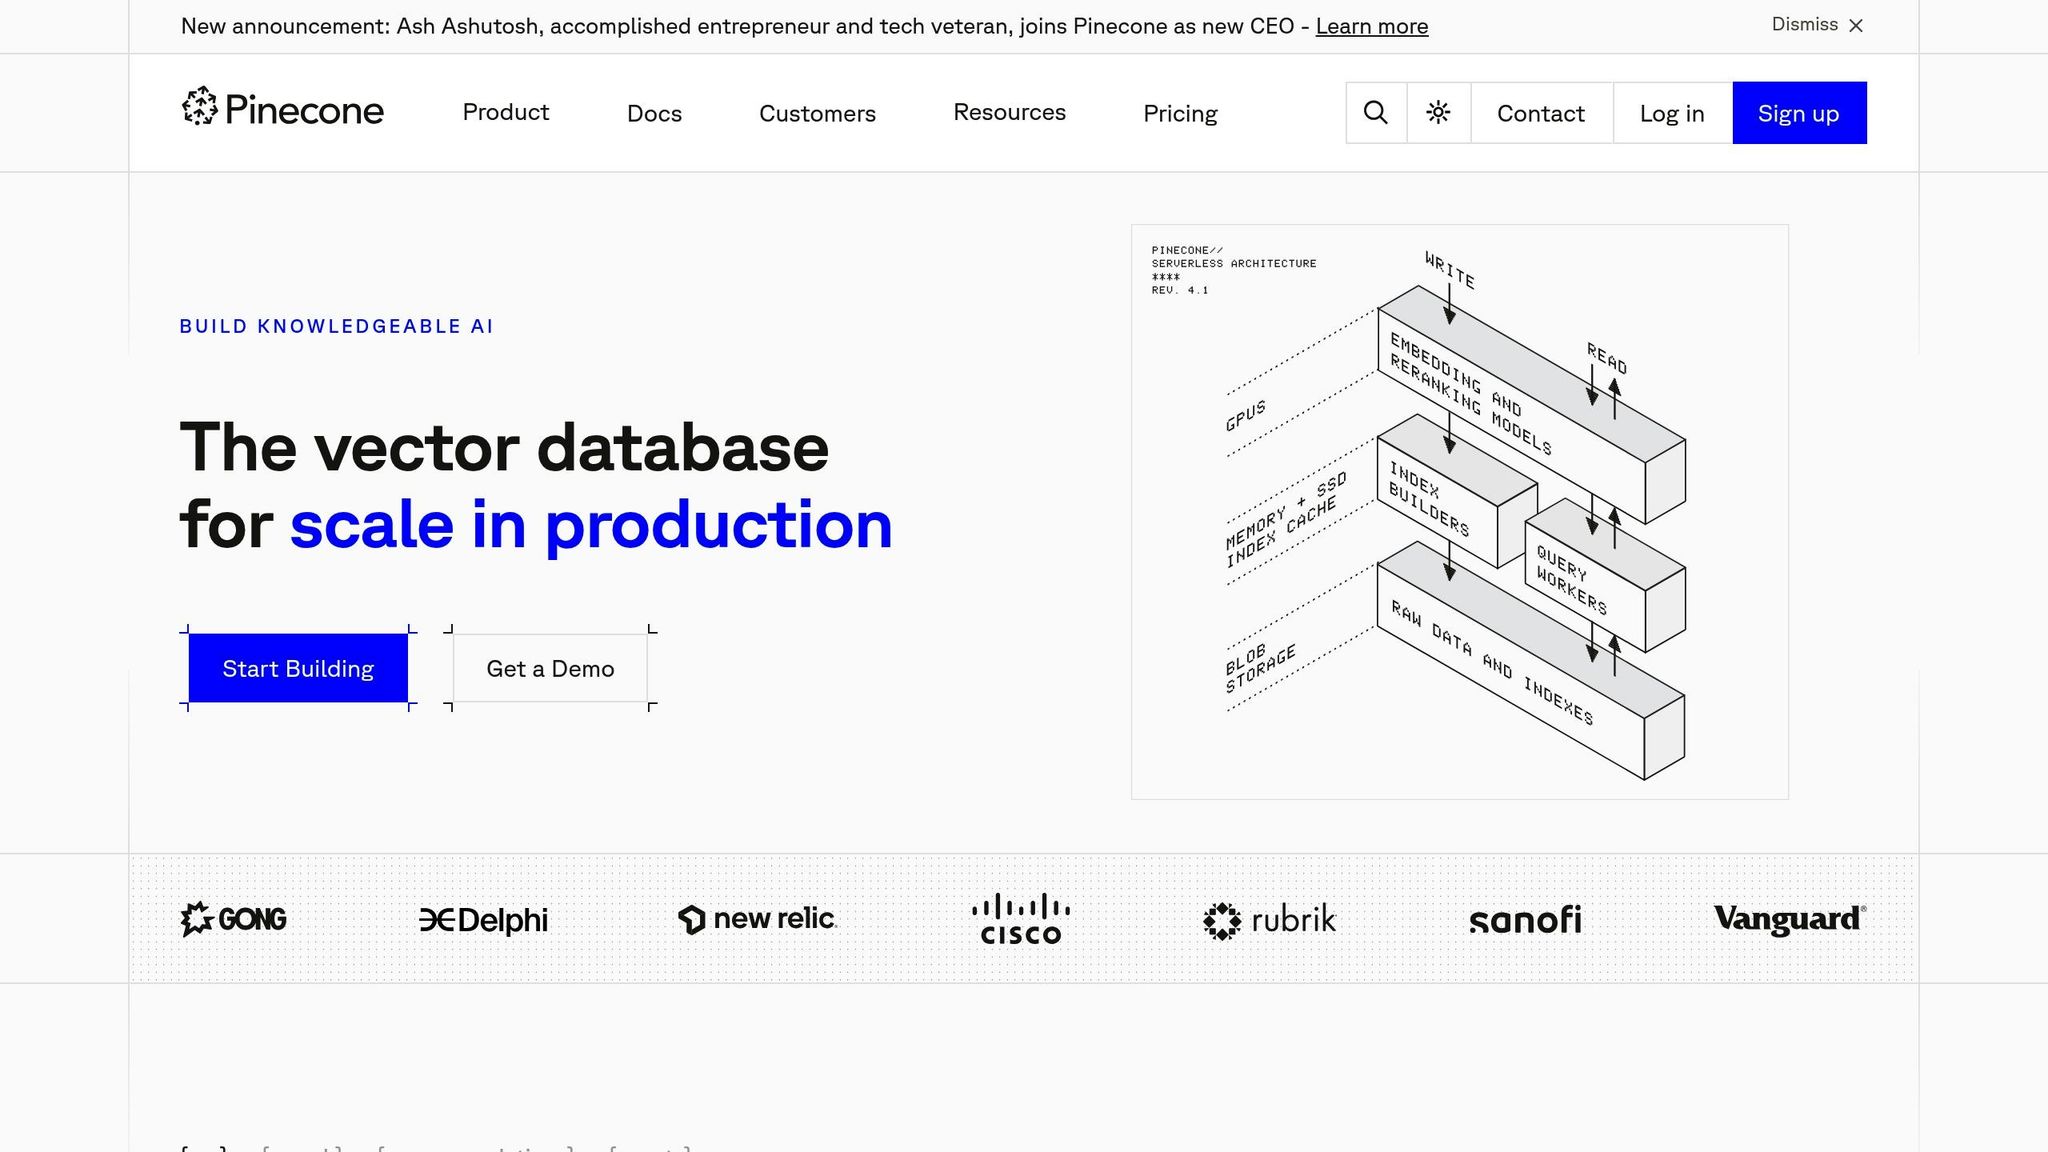The height and width of the screenshot is (1152, 2048).
Task: Open the Product menu
Action: click(x=506, y=112)
